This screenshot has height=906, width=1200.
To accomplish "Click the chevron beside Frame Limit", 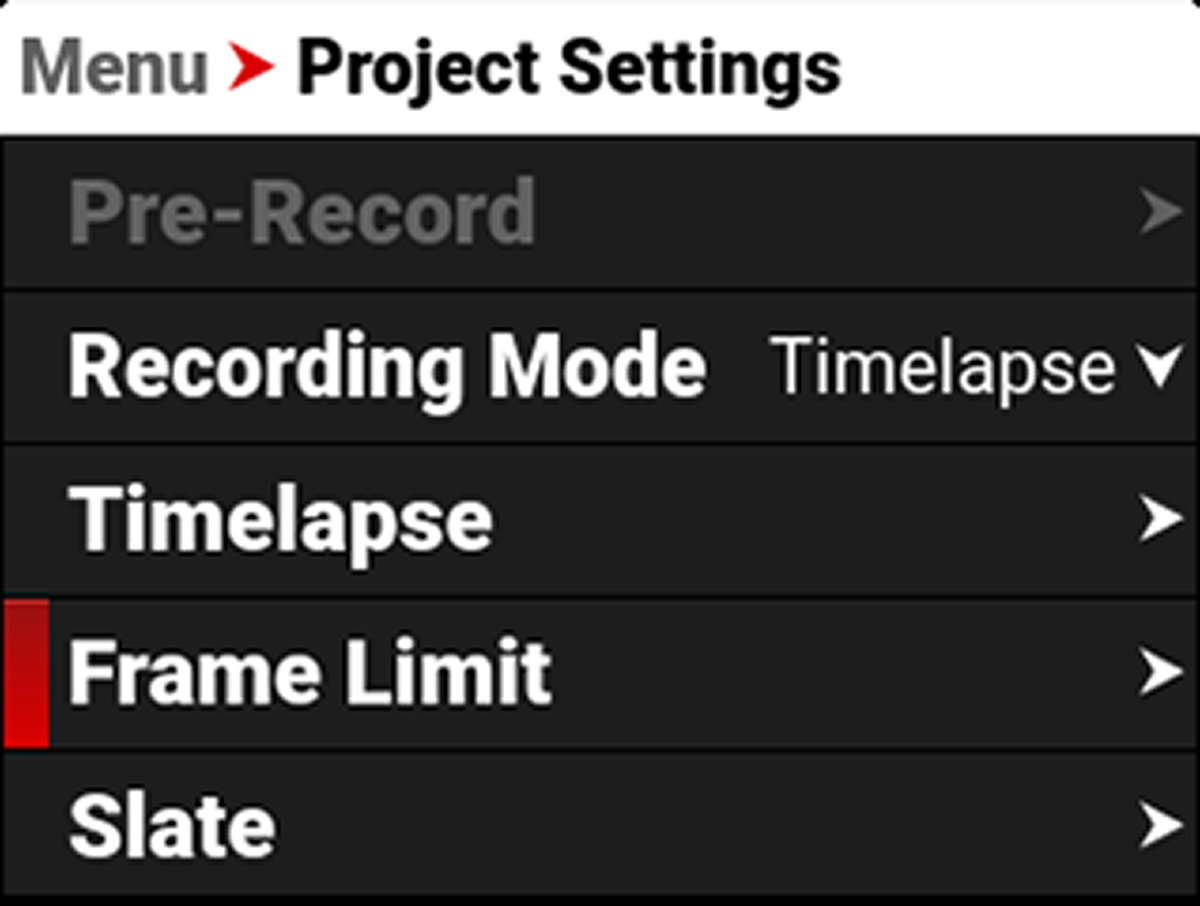I will coord(1158,670).
